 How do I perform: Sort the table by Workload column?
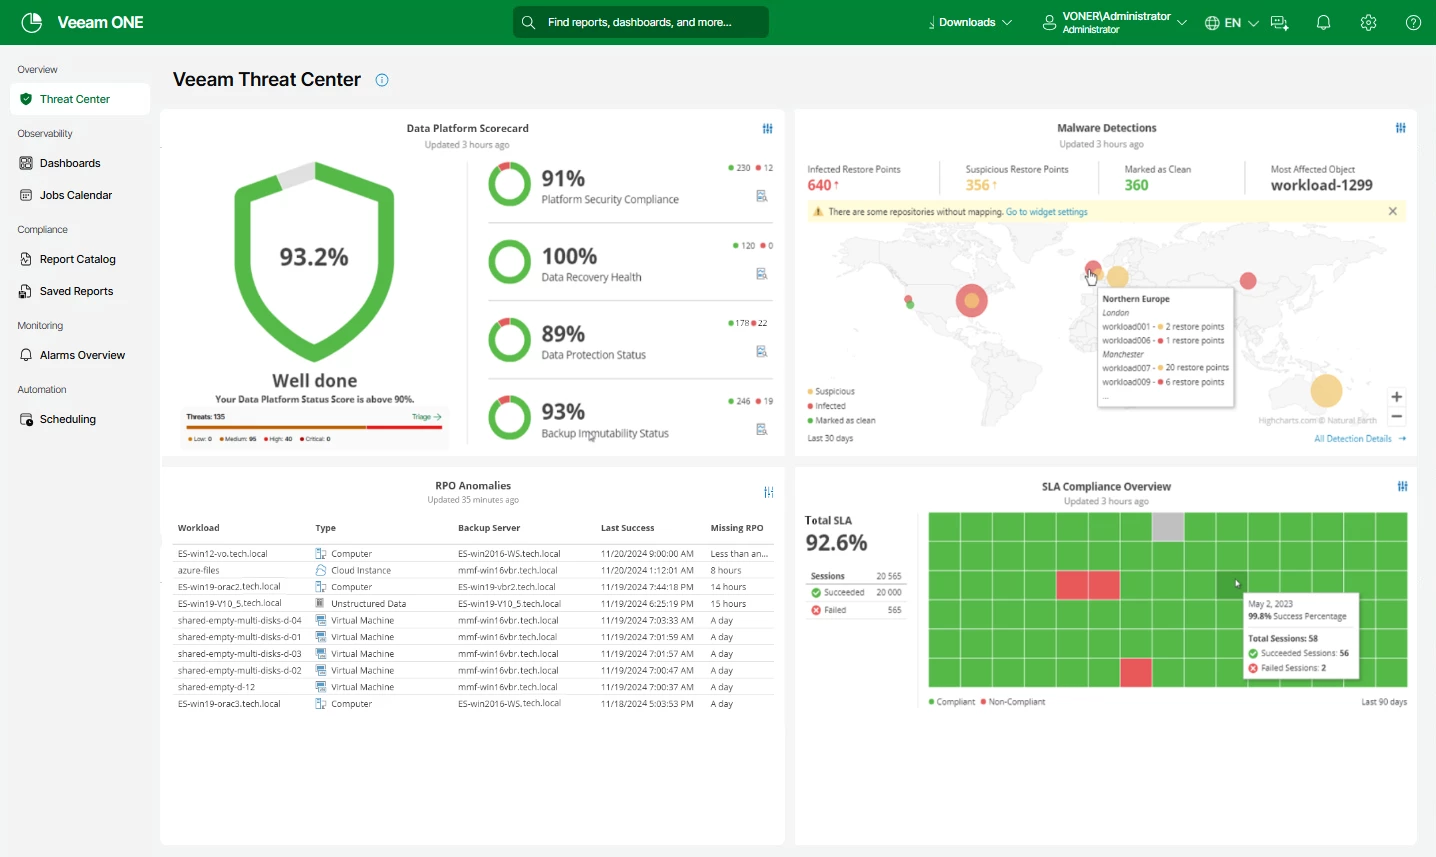(x=199, y=528)
